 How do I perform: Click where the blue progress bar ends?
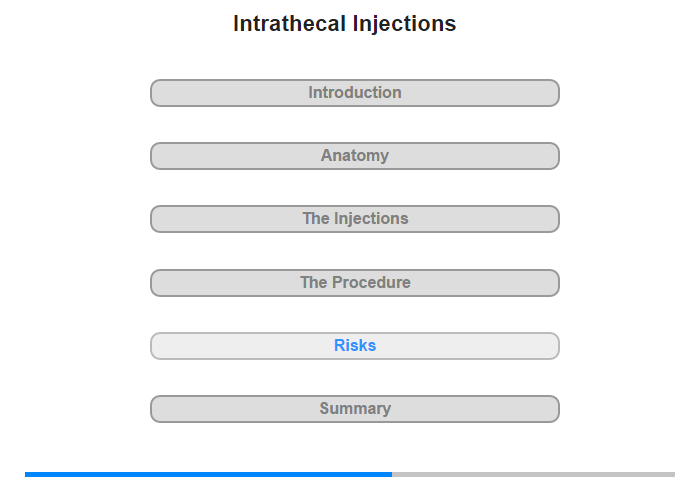[x=392, y=474]
